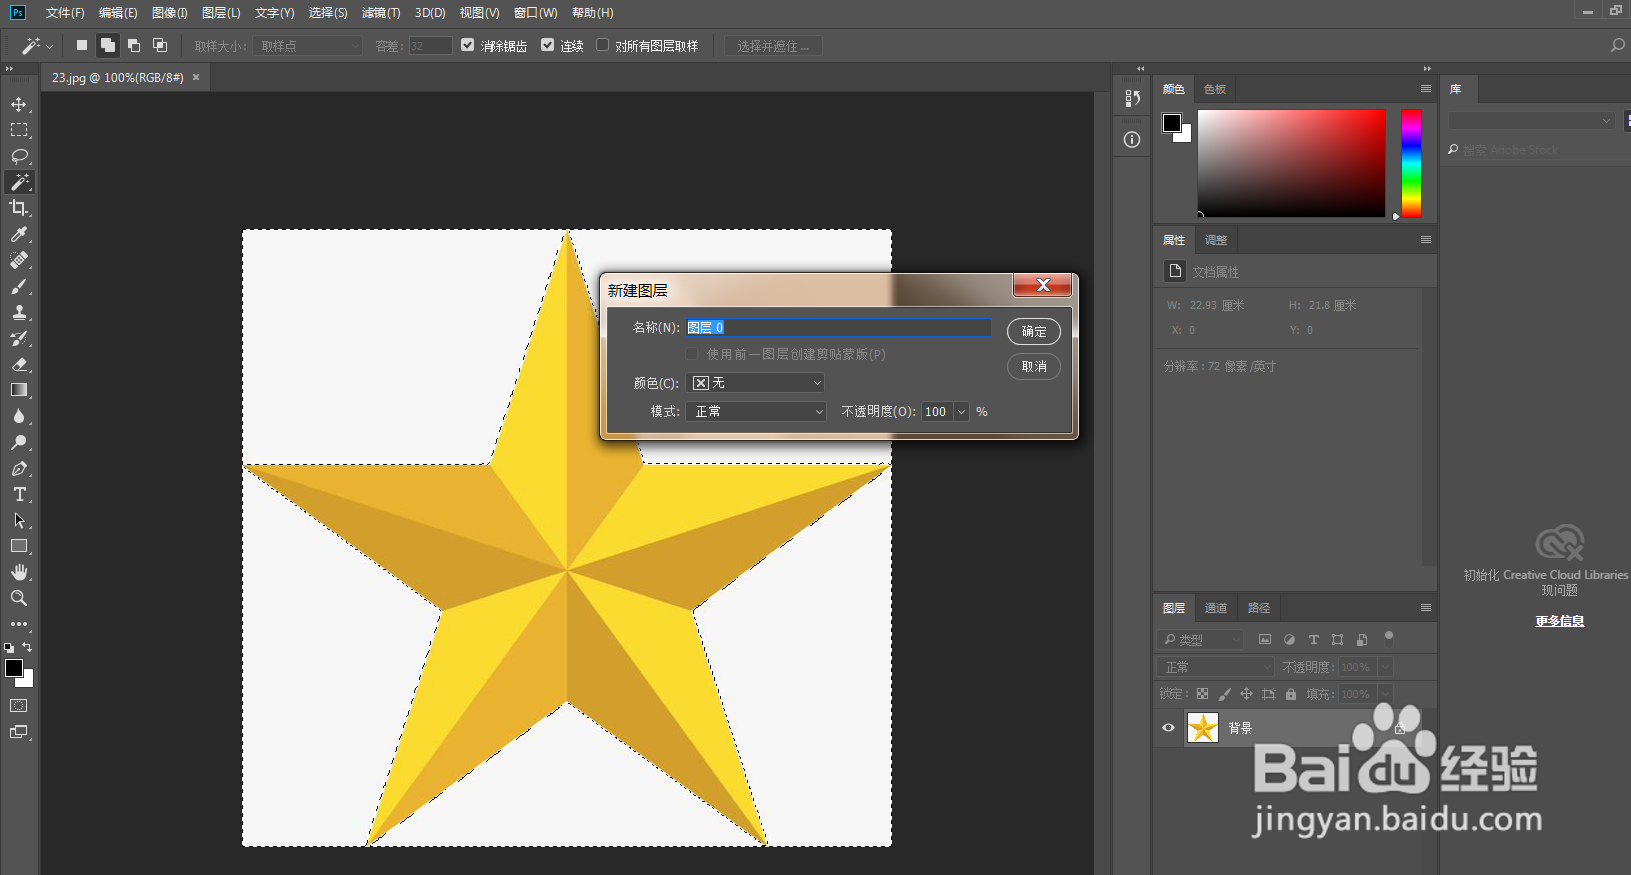Open the Libraries panel dropdown
Viewport: 1631px width, 875px height.
[1532, 120]
